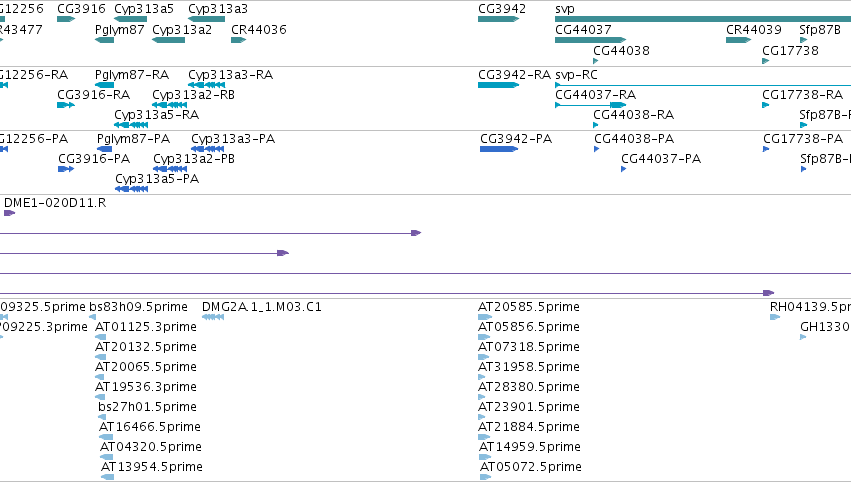Select the AT13954.5prime EST

click(x=107, y=477)
